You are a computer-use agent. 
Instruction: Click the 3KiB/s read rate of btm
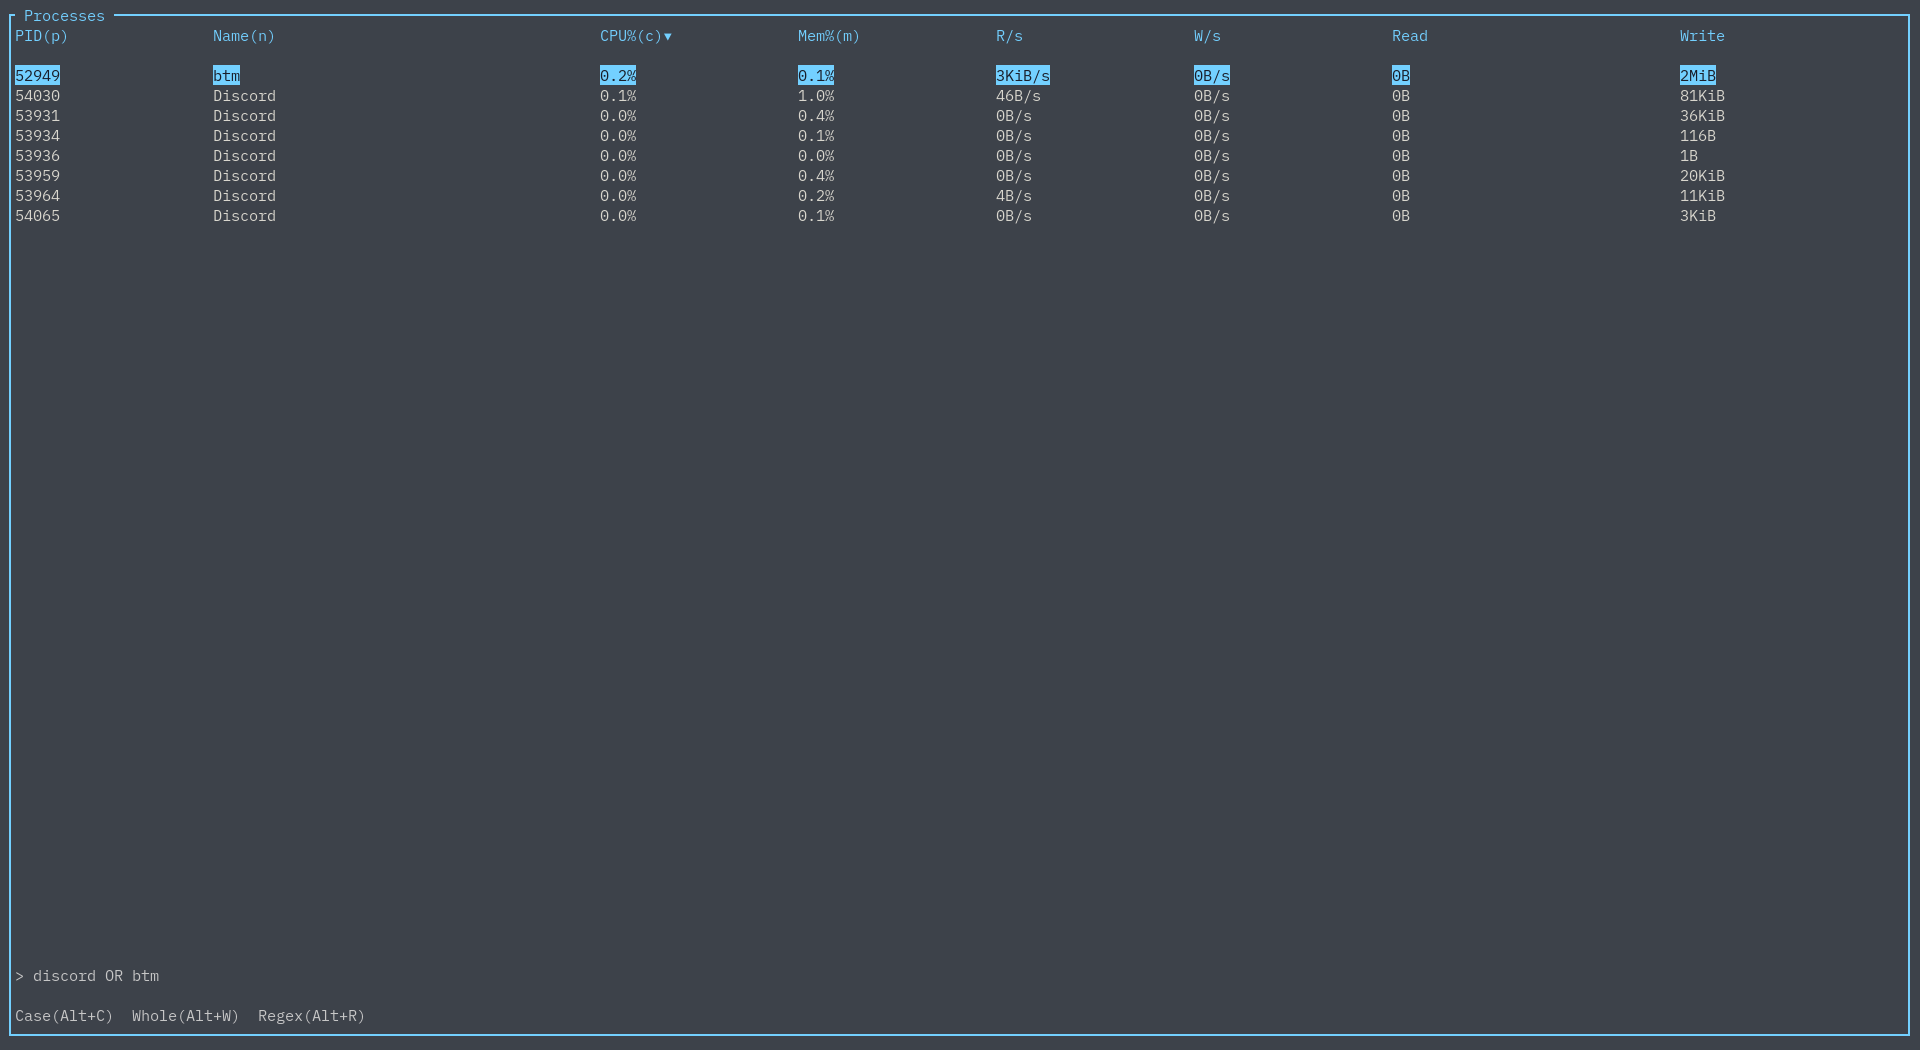[1023, 76]
